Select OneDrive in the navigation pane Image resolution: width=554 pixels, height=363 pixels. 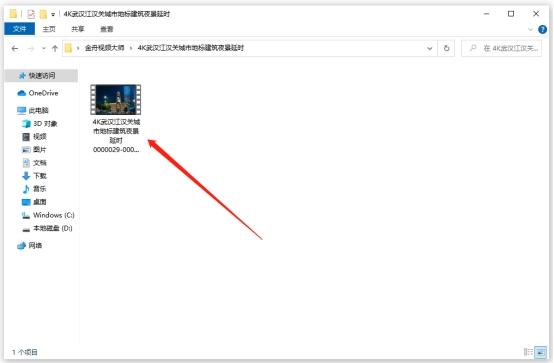tap(38, 93)
